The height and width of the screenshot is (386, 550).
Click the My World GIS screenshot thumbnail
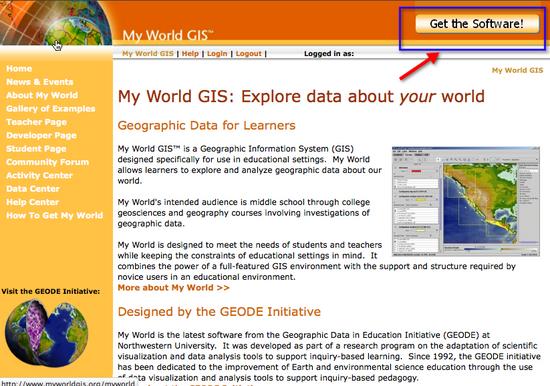click(466, 201)
